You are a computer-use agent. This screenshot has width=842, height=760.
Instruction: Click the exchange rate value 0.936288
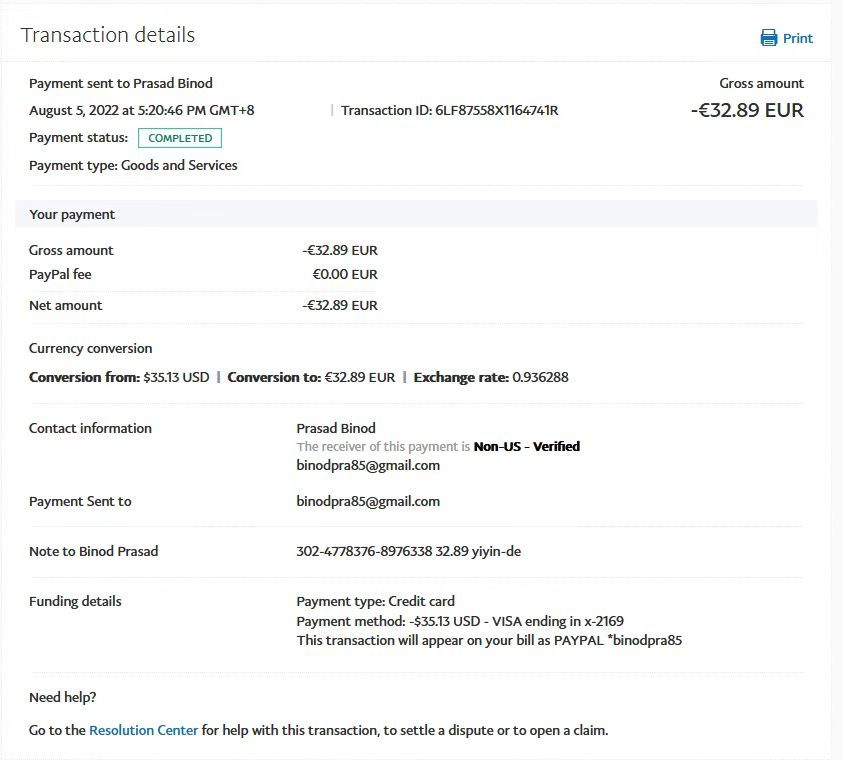tap(540, 378)
